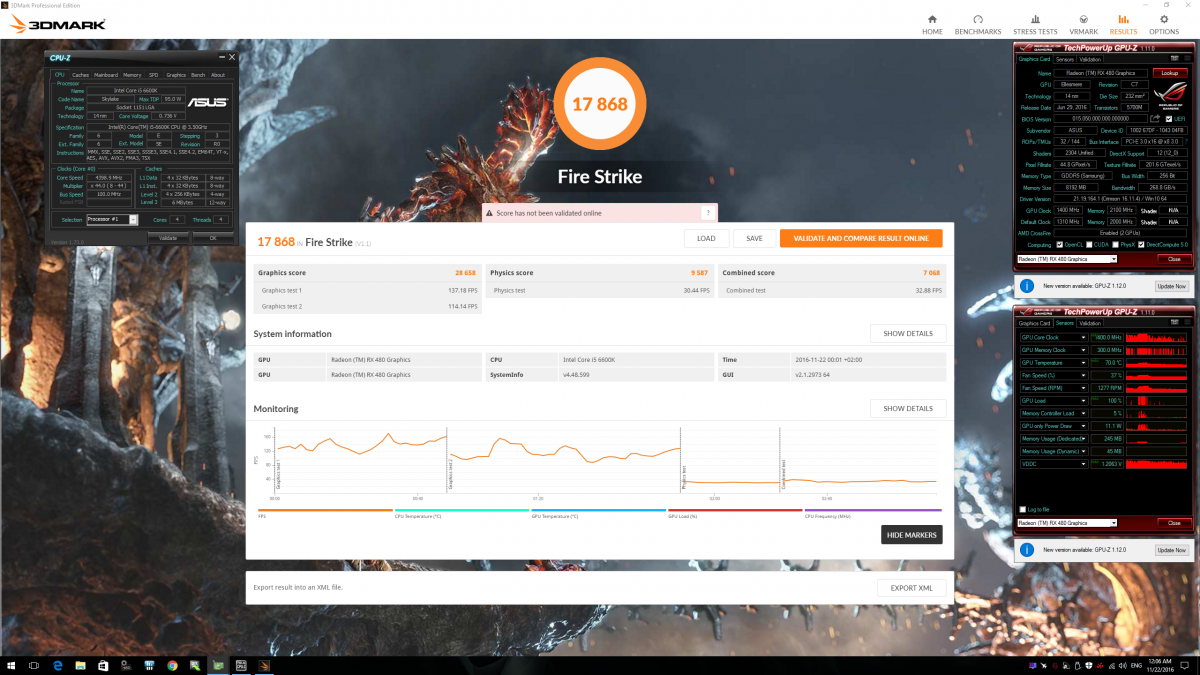
Task: Click the BIOS share icon in GPU-Z
Action: click(1156, 118)
